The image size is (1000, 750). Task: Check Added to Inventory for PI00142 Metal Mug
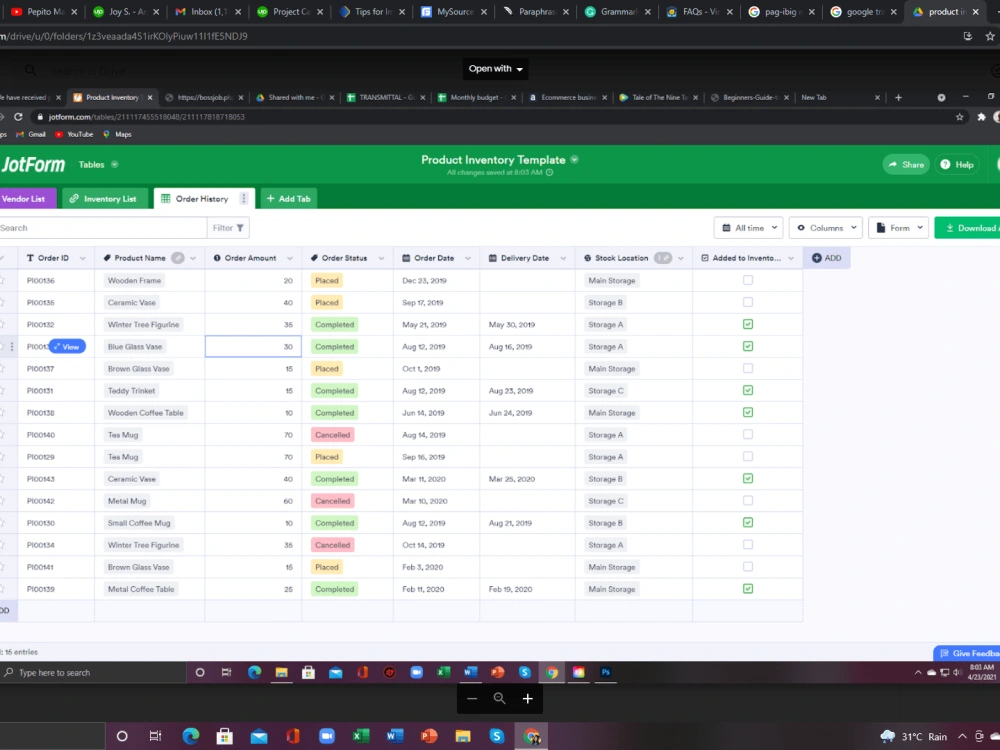(747, 501)
